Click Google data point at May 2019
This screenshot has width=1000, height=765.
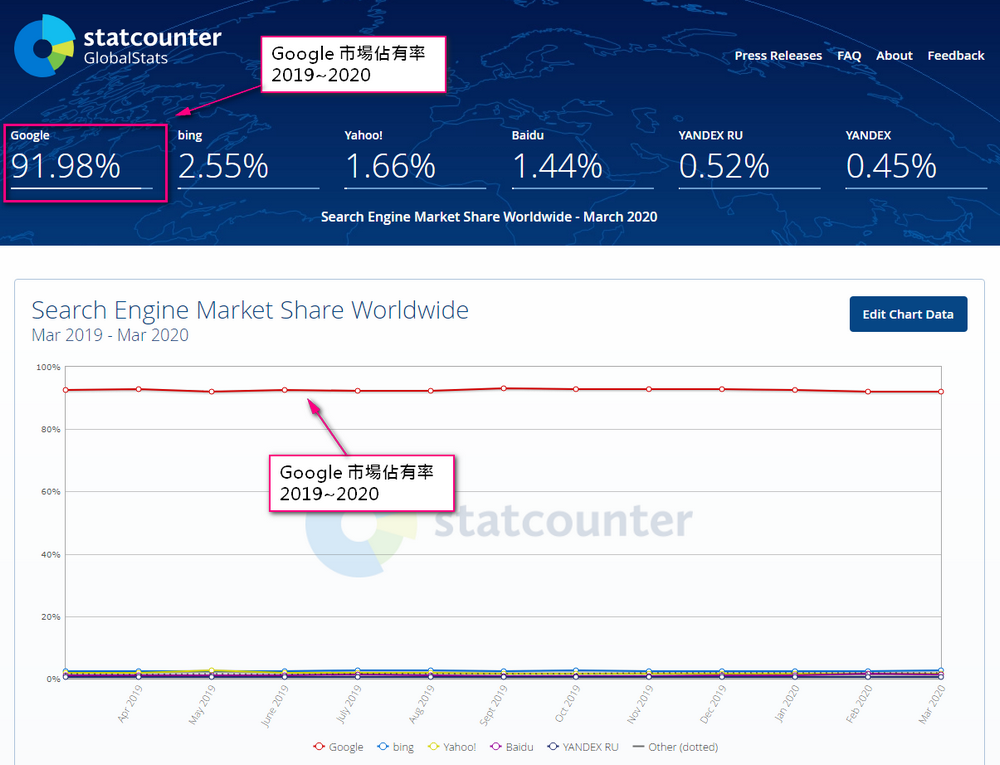pyautogui.click(x=212, y=391)
